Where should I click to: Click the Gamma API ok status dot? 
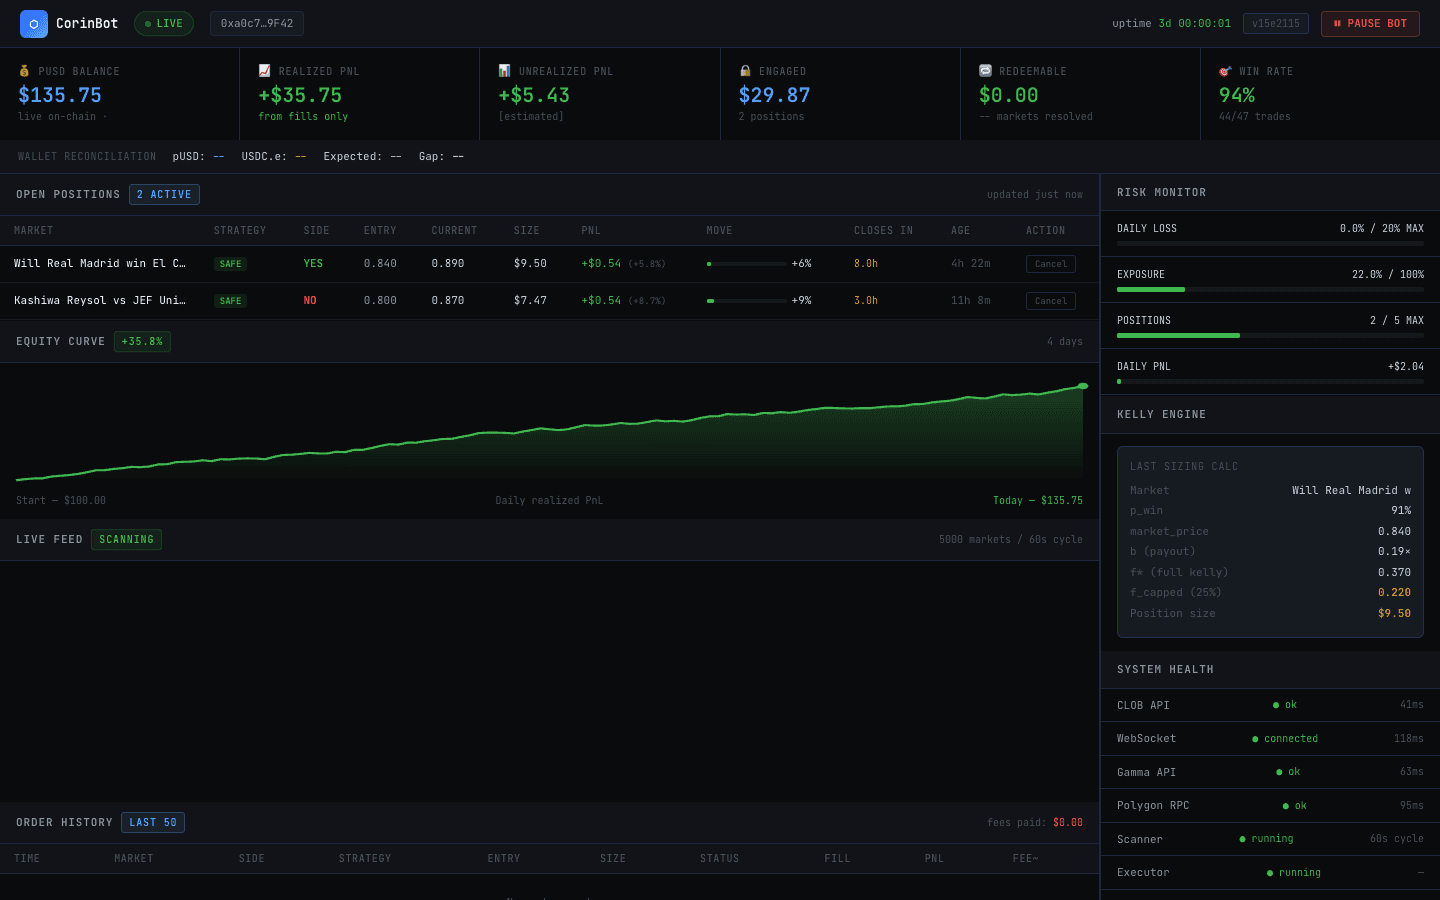(1279, 772)
